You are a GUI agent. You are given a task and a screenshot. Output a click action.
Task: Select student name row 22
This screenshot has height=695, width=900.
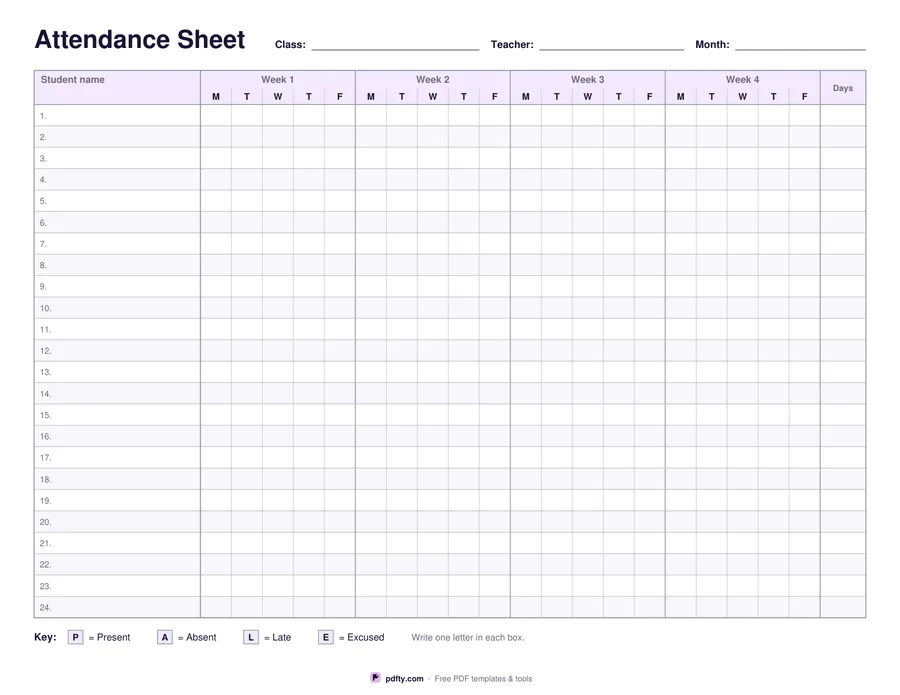(x=117, y=565)
